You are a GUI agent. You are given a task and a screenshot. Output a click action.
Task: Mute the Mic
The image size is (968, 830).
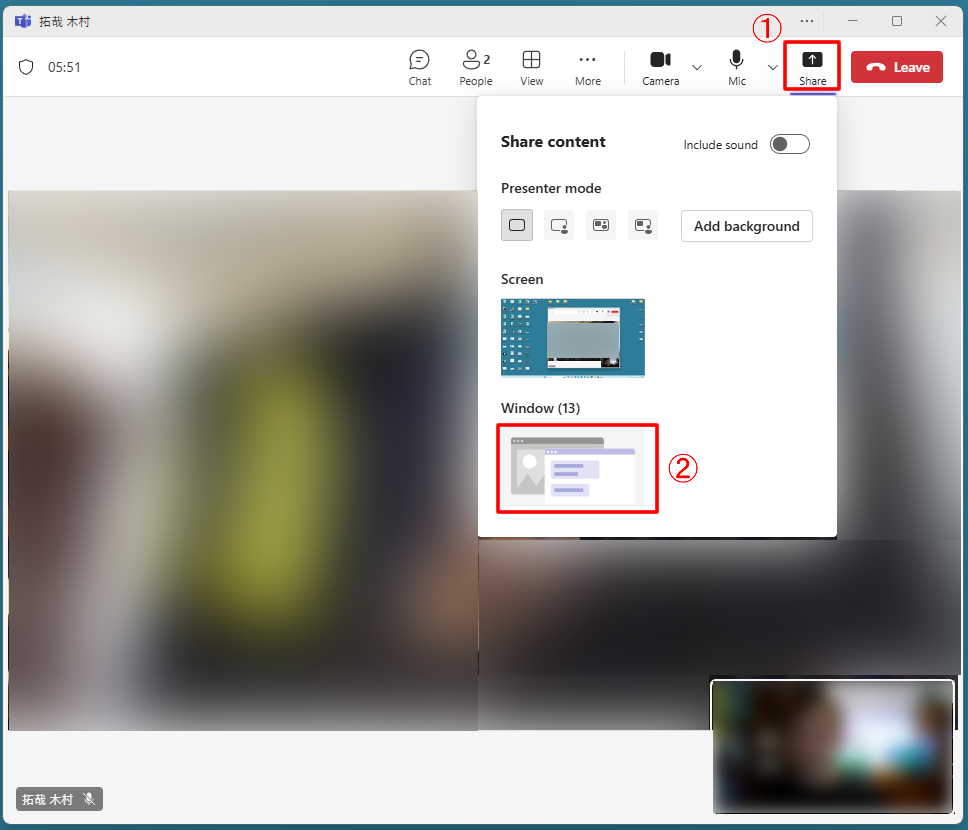click(x=736, y=67)
